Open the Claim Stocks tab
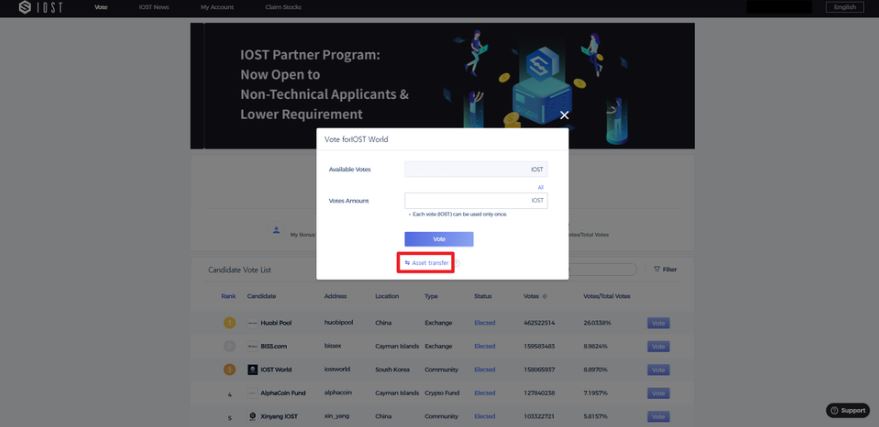Screen dimensions: 879x427 [x=283, y=7]
